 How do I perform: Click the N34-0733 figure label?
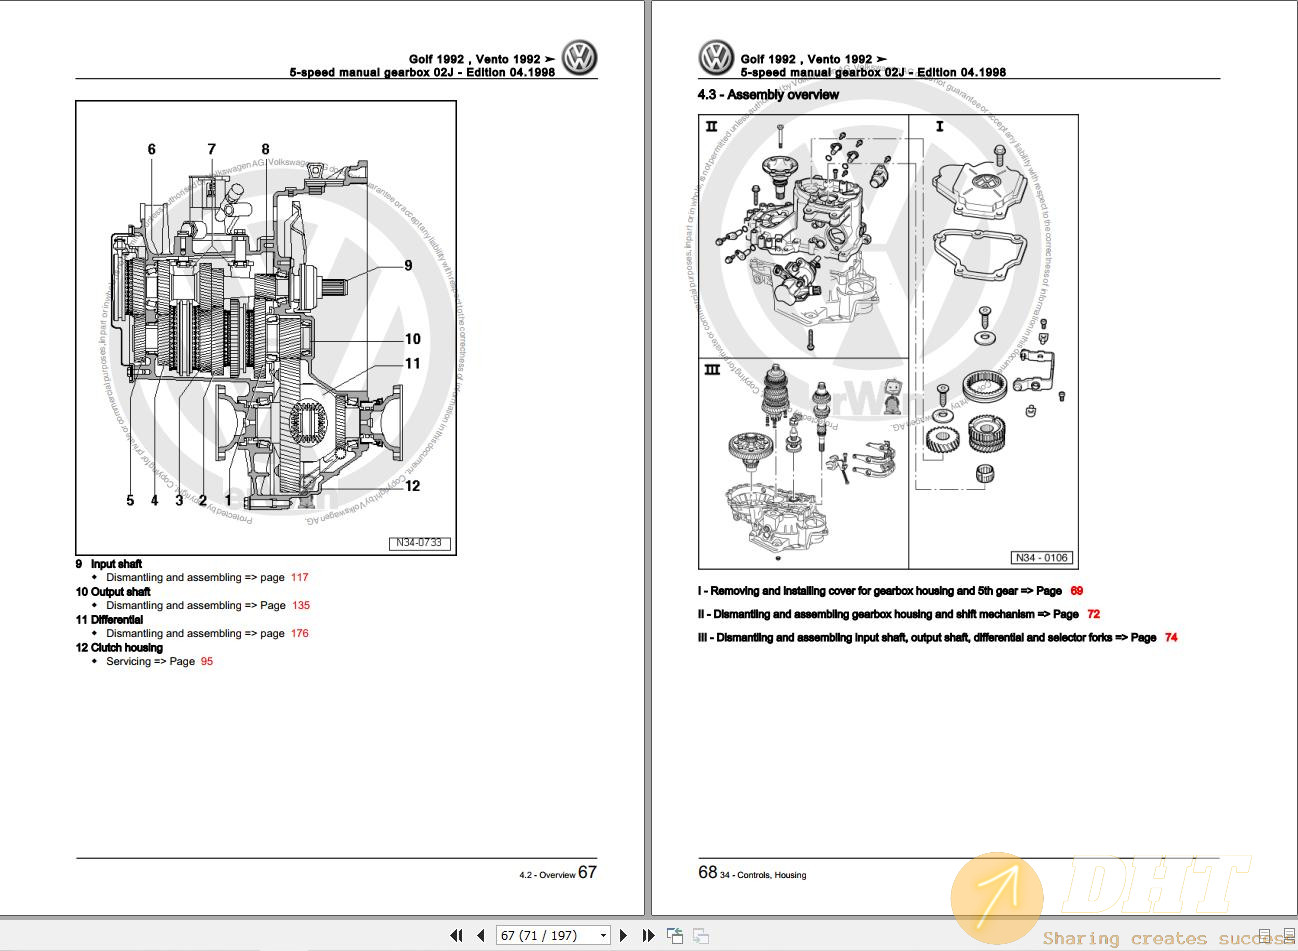tap(419, 543)
